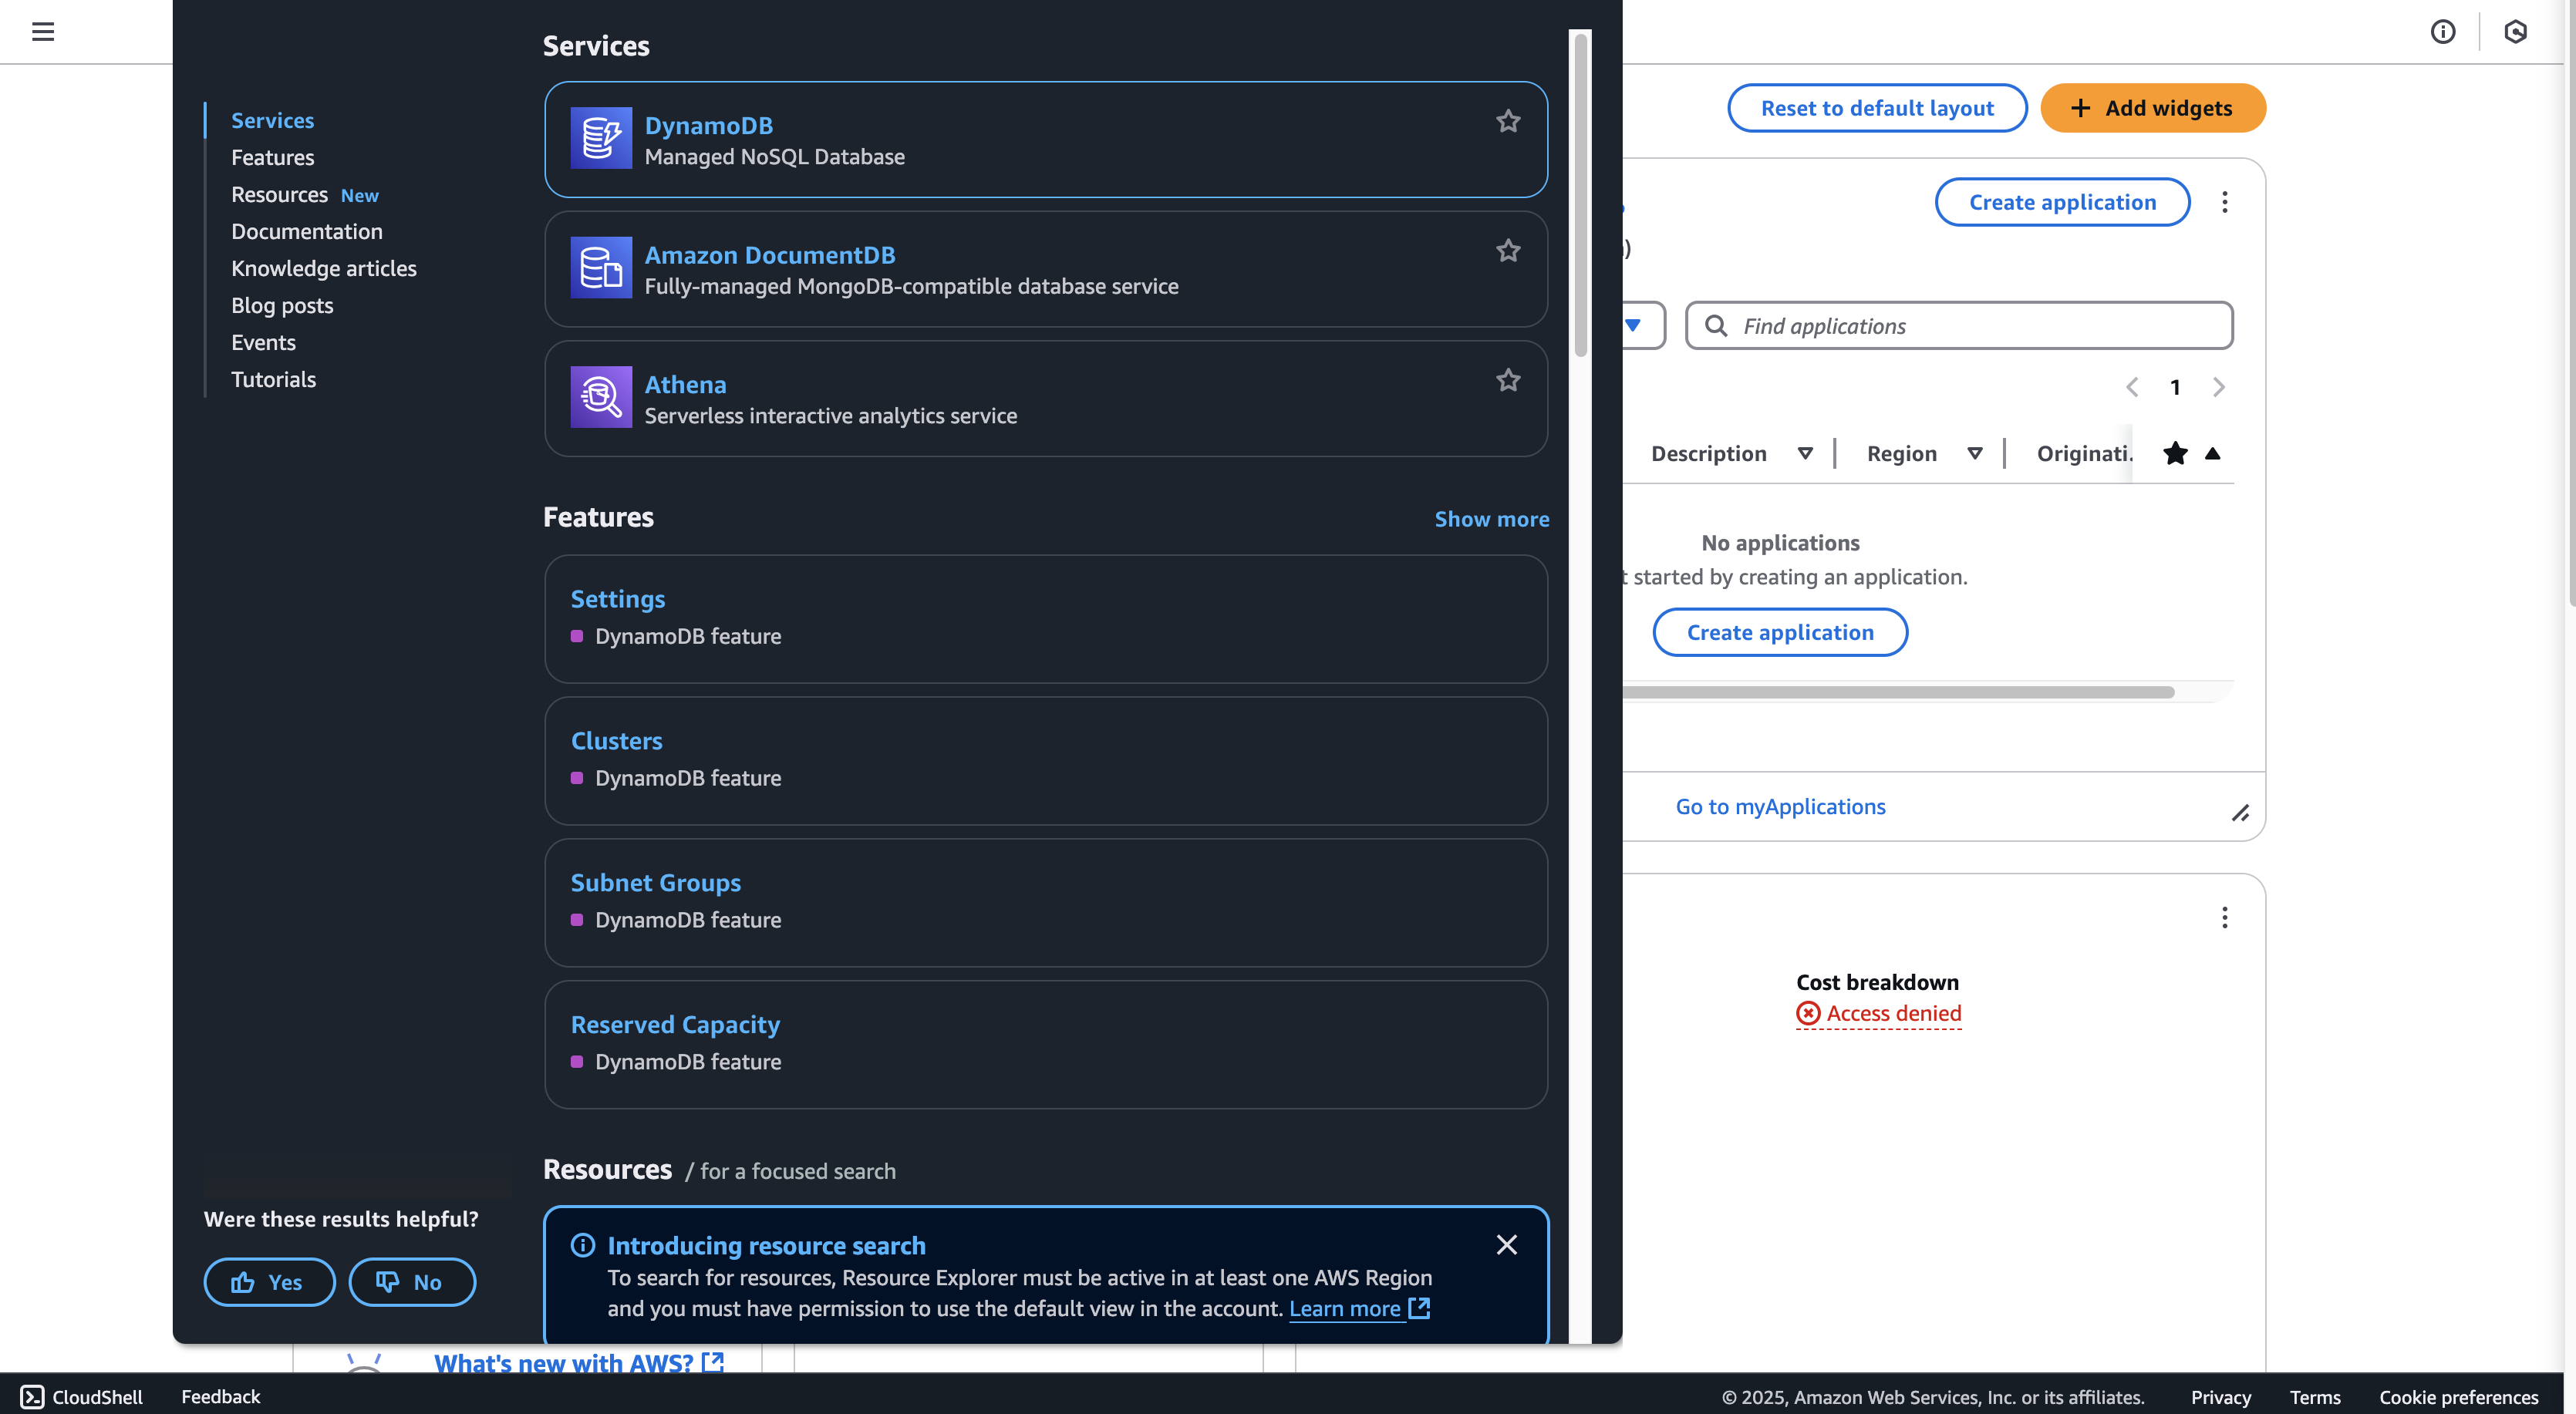Click the applications table horizontal scrollbar
Image resolution: width=2576 pixels, height=1414 pixels.
coord(1898,692)
